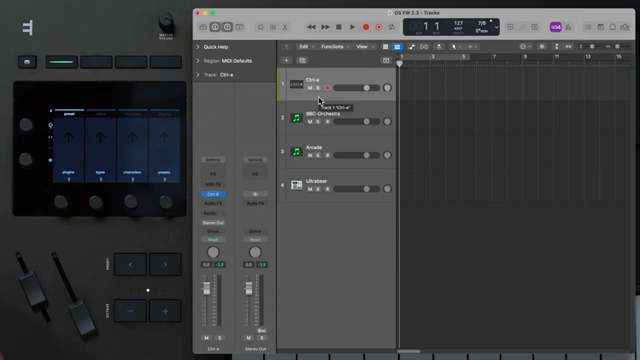Open the Snap mode dropdown
Viewport: 640px width, 360px height.
[x=525, y=47]
